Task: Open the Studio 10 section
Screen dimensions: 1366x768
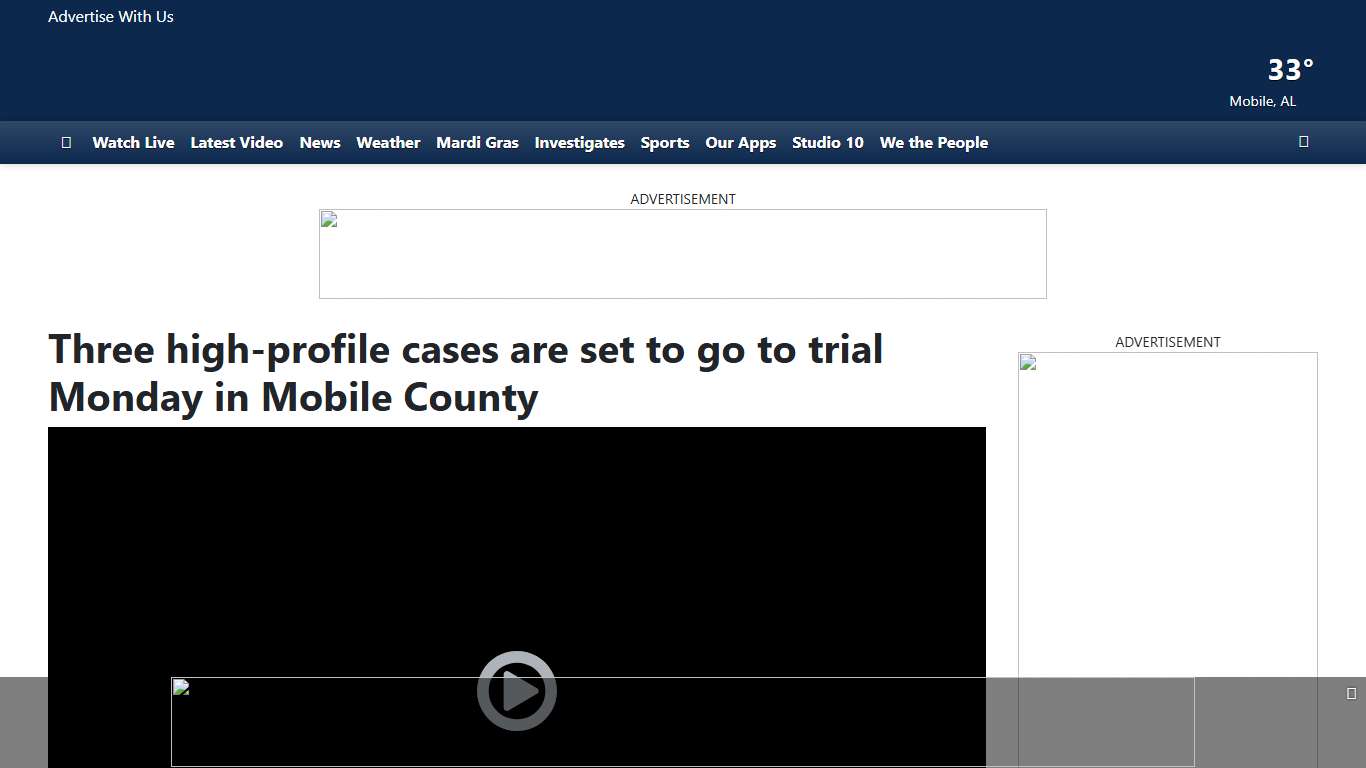Action: [x=827, y=142]
